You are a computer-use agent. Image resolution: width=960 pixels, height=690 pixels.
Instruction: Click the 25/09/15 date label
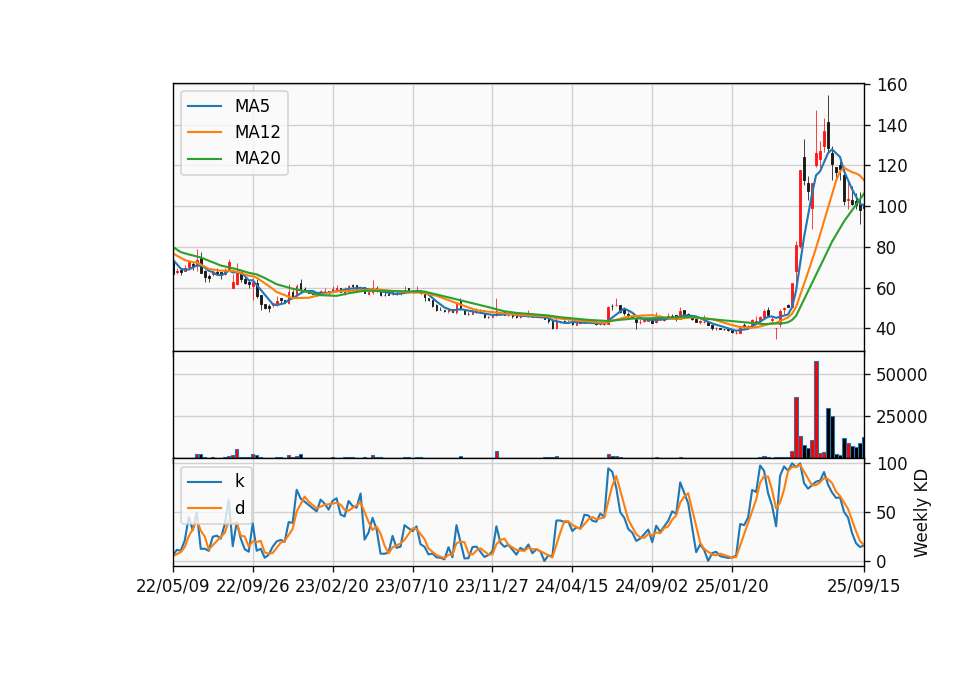coord(864,586)
